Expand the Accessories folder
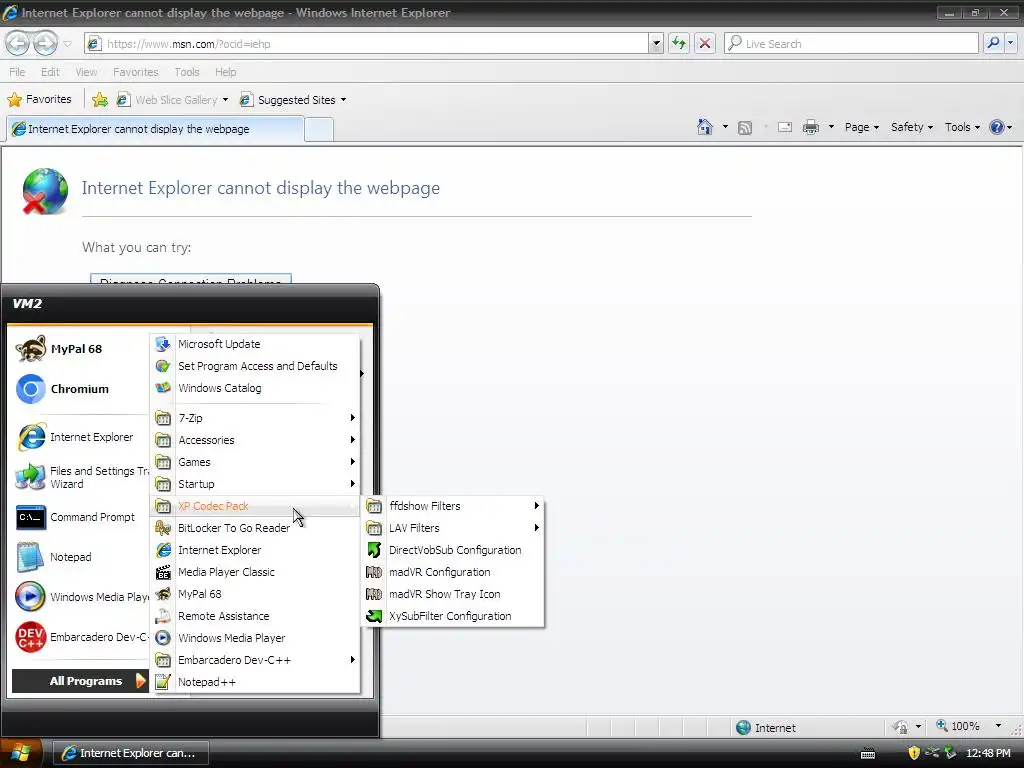This screenshot has height=768, width=1024. pos(255,440)
